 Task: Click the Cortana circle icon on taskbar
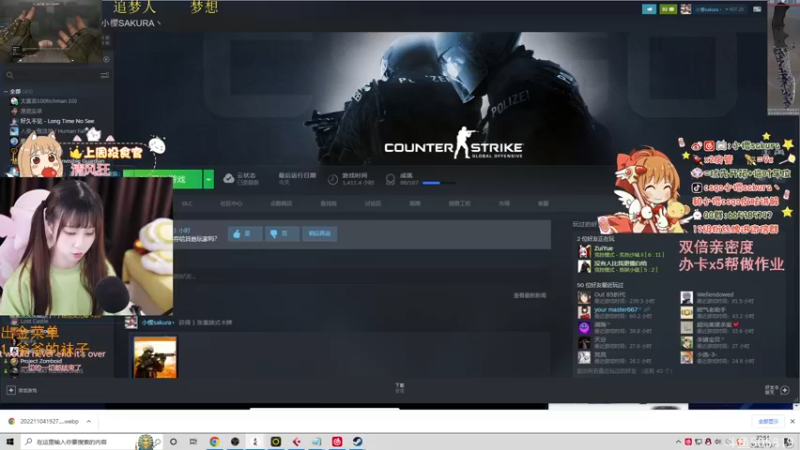[x=173, y=441]
